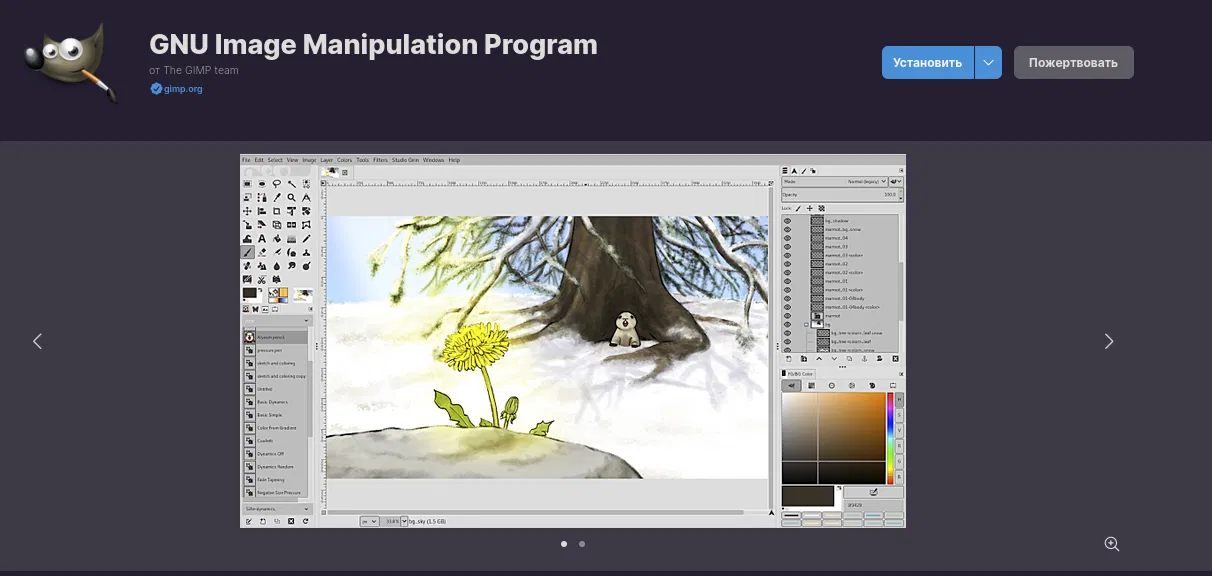Select the second carousel pagination dot

click(x=582, y=544)
